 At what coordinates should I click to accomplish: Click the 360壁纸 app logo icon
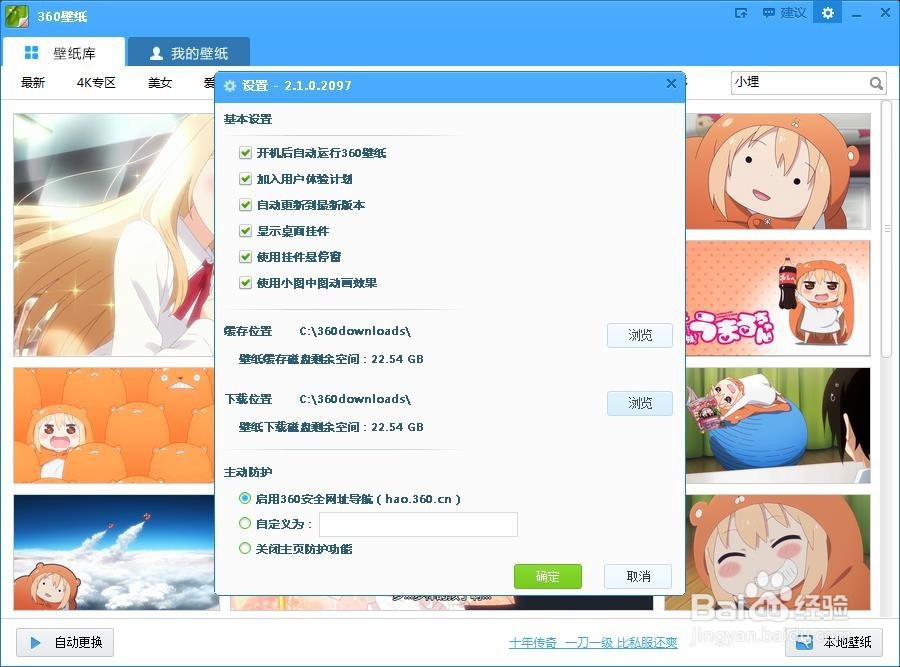(15, 15)
